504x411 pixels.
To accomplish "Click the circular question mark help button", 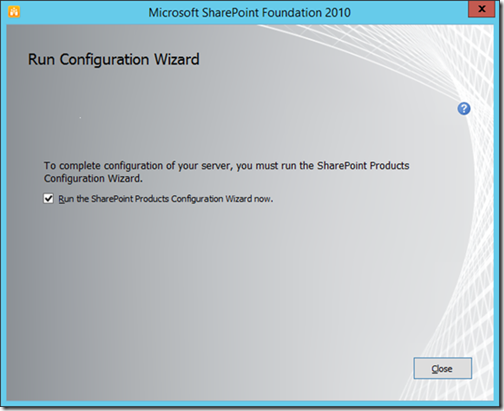I will [464, 109].
